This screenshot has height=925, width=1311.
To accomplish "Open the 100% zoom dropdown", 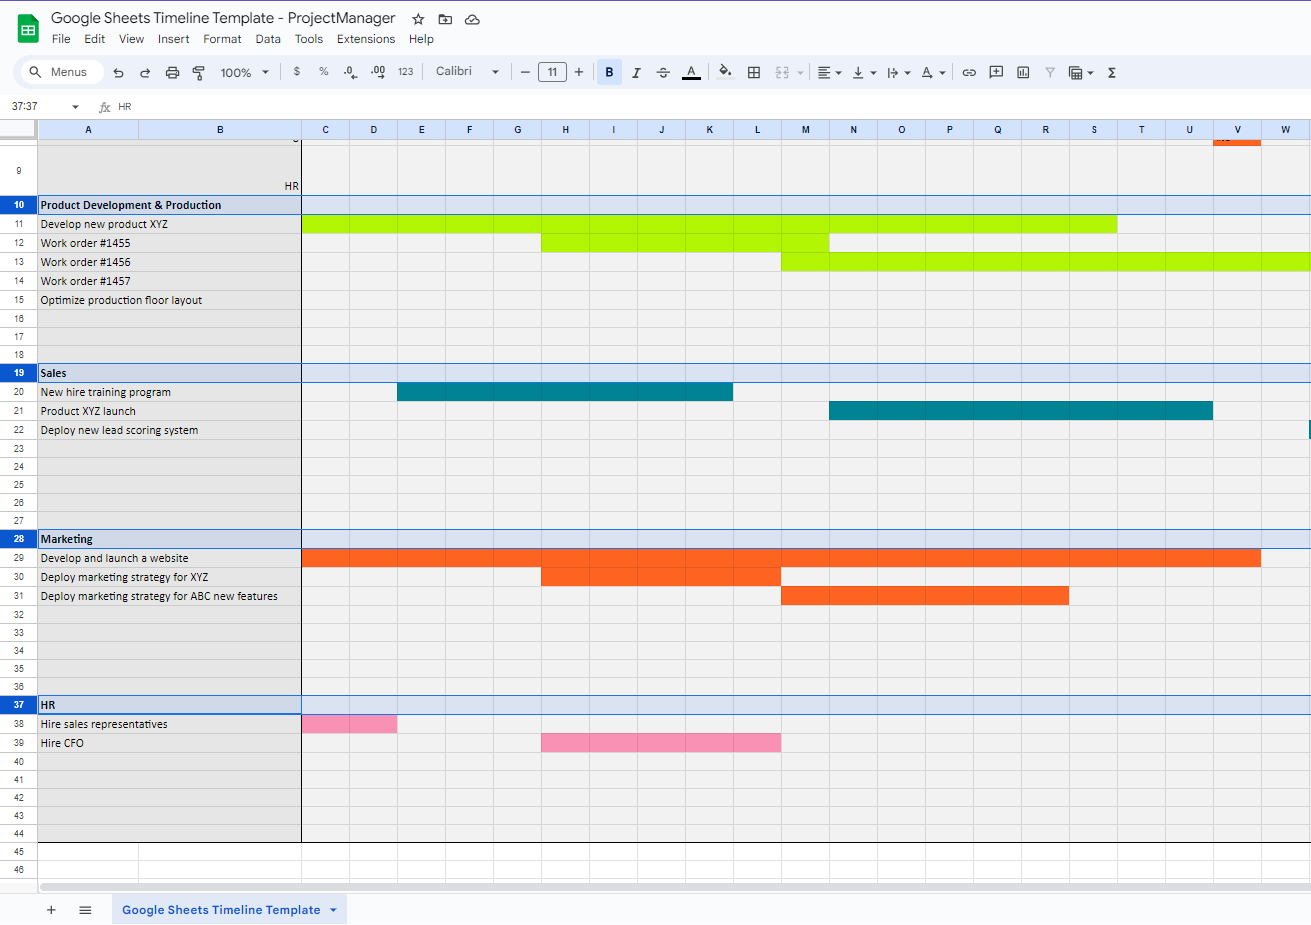I will point(245,72).
